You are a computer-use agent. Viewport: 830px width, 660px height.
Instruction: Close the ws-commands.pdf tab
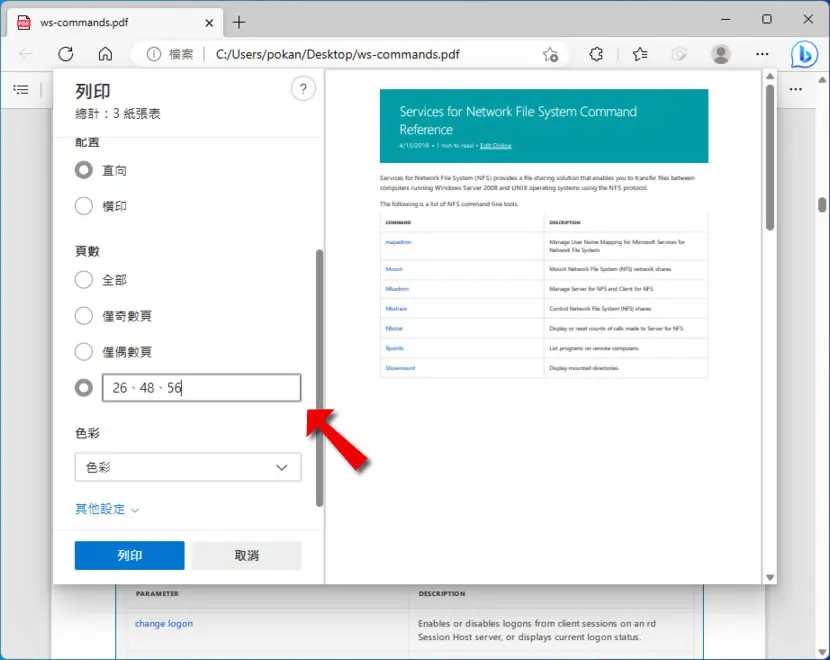pos(209,23)
